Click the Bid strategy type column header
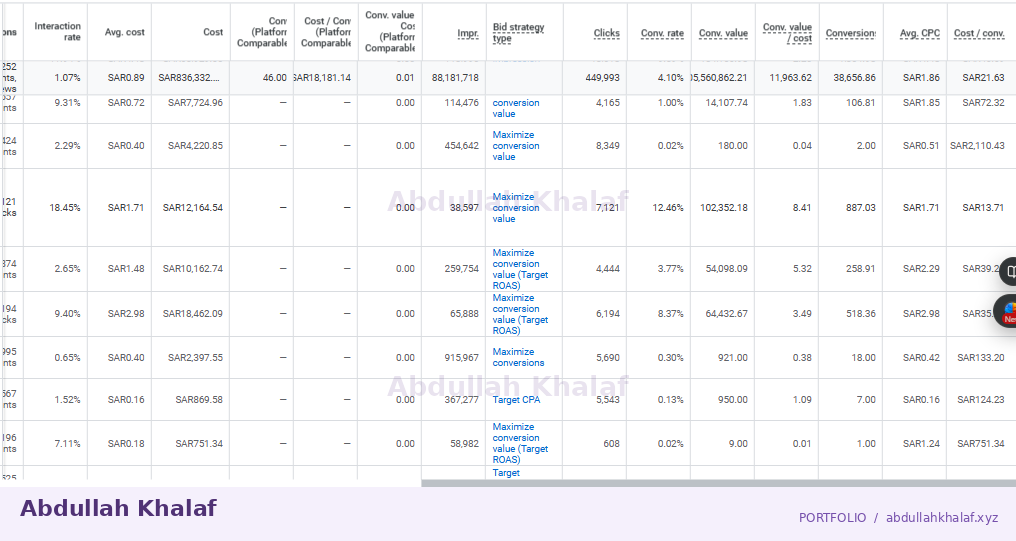This screenshot has height=541, width=1016. click(518, 32)
